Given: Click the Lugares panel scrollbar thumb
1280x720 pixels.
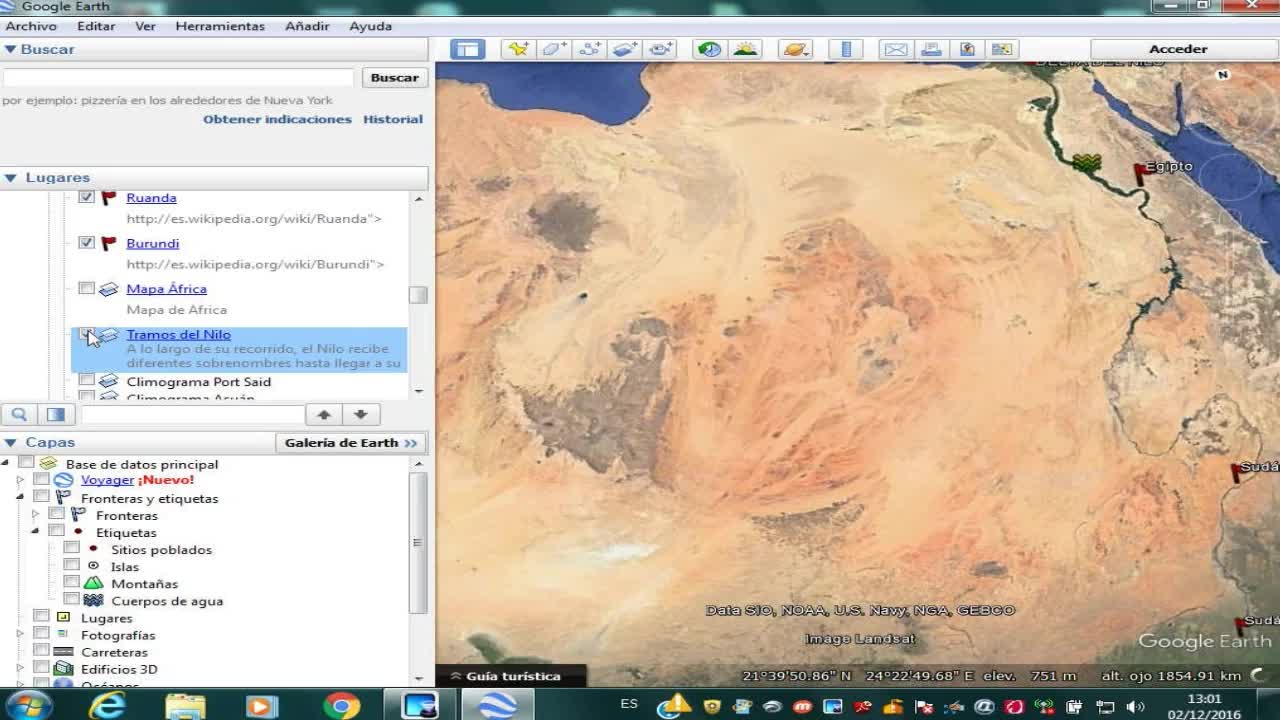Looking at the screenshot, I should [418, 295].
